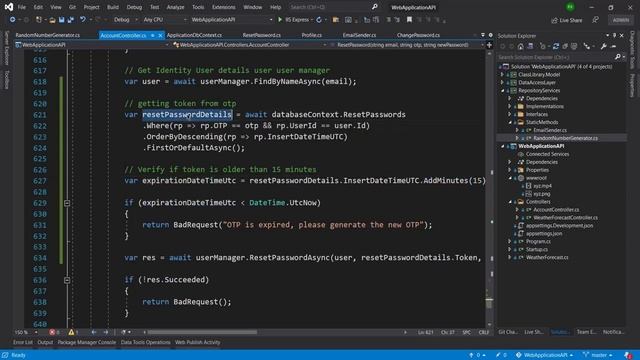Screen dimensions: 640x360
Task: Click the Collapse All icon in Solution Explorer
Action: point(565,47)
